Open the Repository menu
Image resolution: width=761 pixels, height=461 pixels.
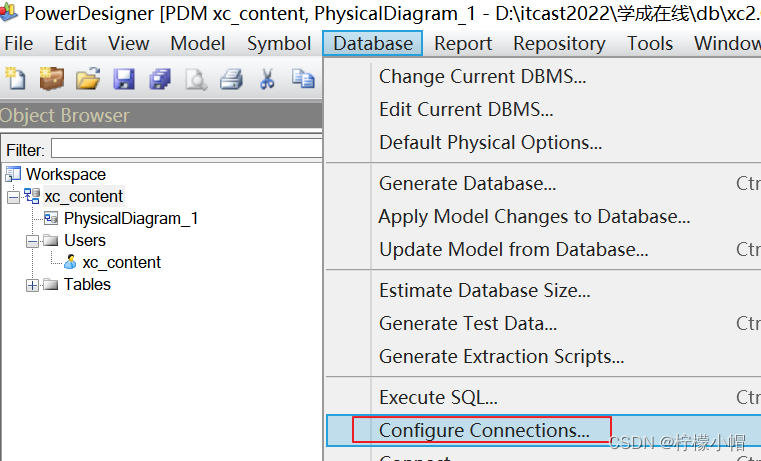click(559, 44)
